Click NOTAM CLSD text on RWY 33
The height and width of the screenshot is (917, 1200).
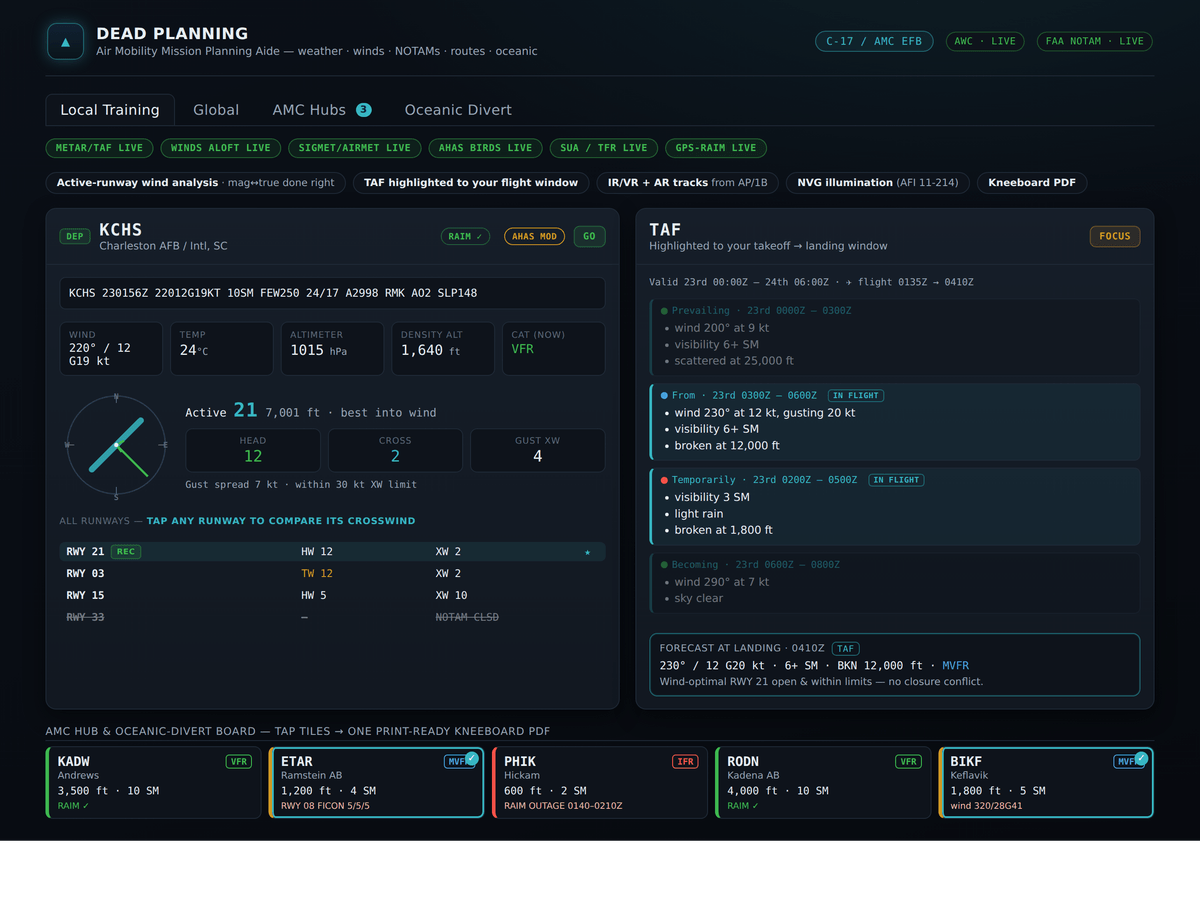pos(467,618)
